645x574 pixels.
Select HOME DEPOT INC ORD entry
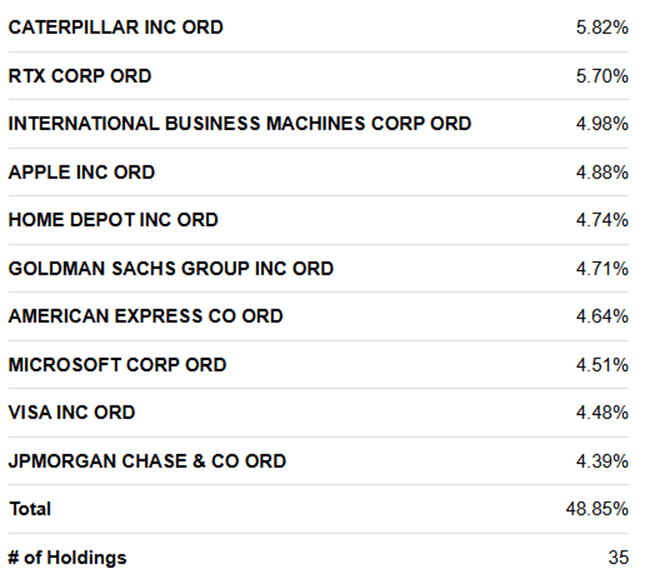coord(113,220)
